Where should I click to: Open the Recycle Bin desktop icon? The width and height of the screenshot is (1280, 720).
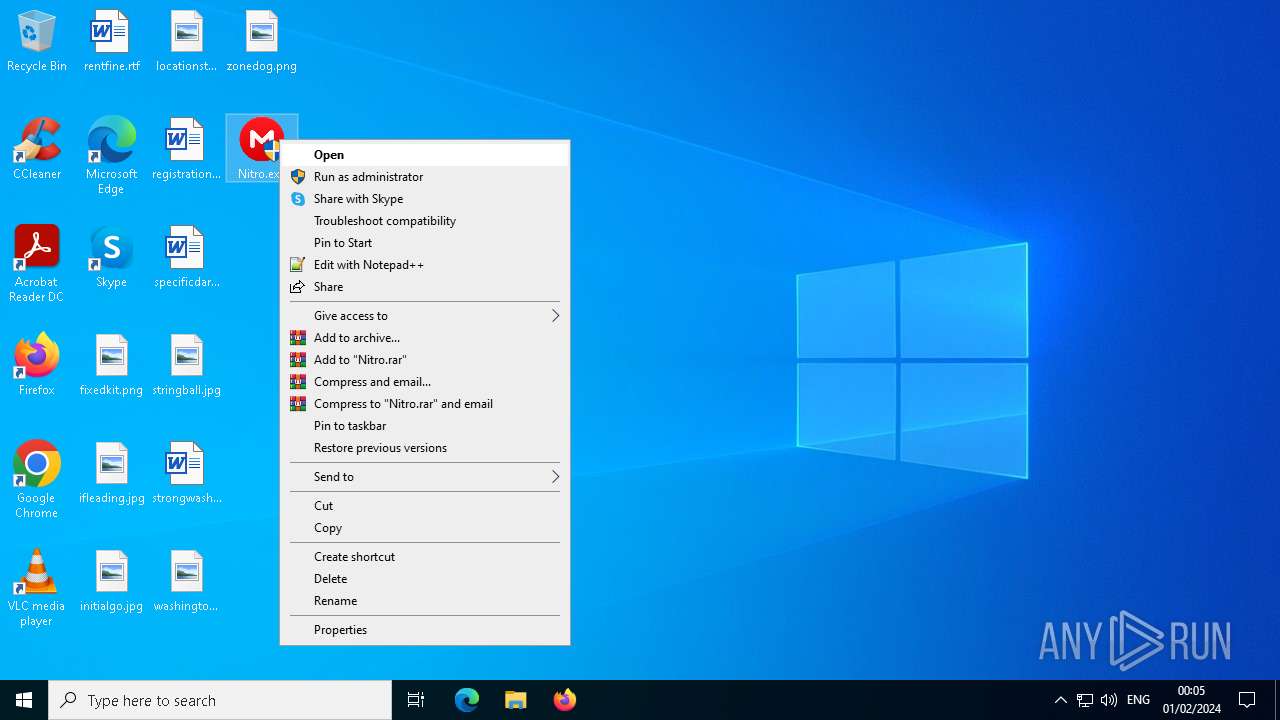(37, 42)
